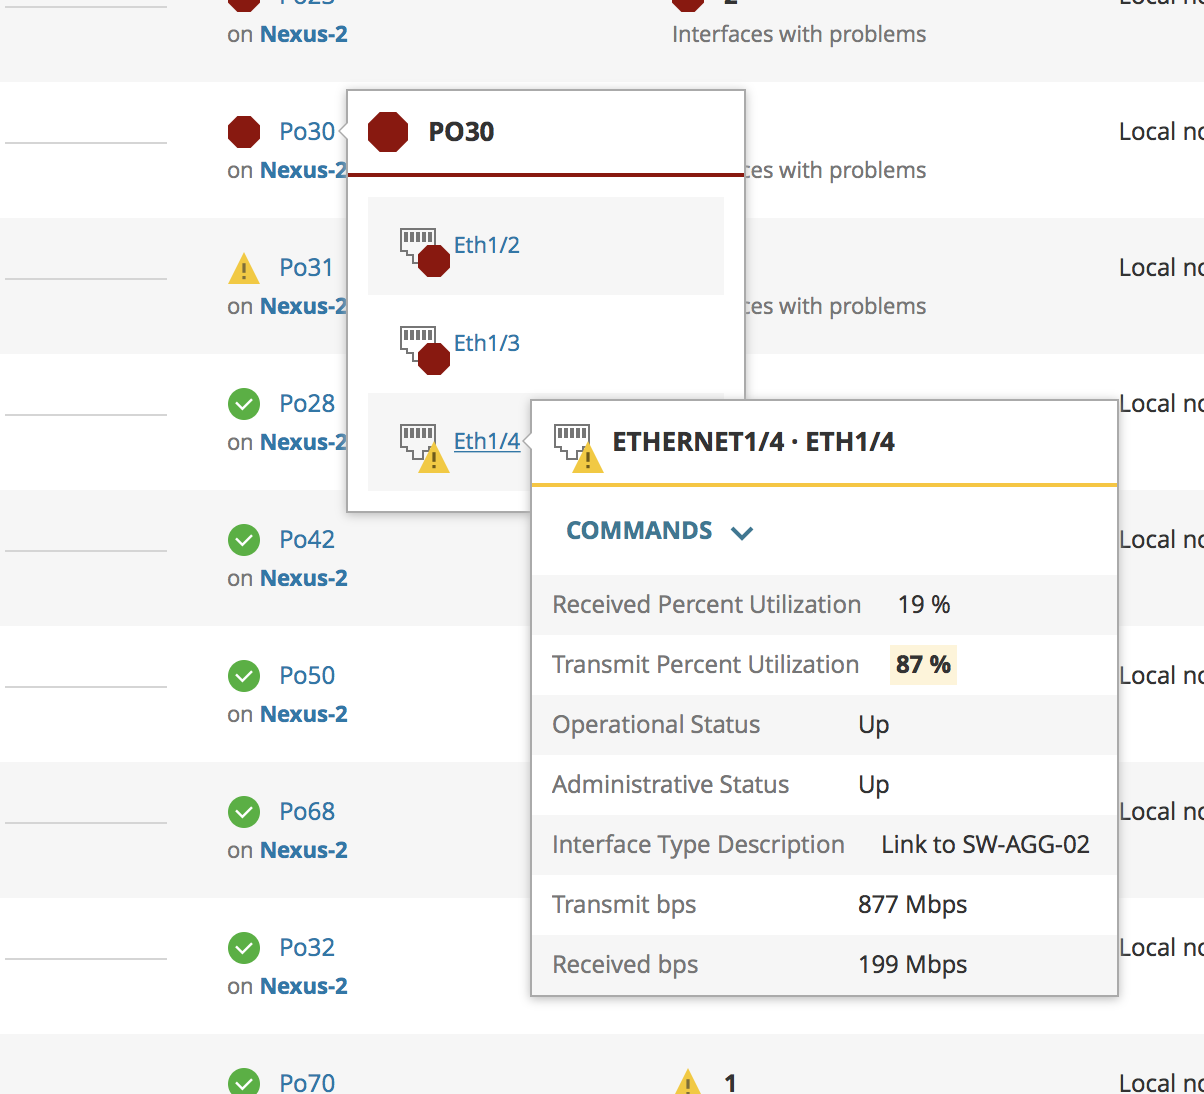Click Nexus-2 device link under Po50
This screenshot has height=1094, width=1204.
tap(304, 714)
